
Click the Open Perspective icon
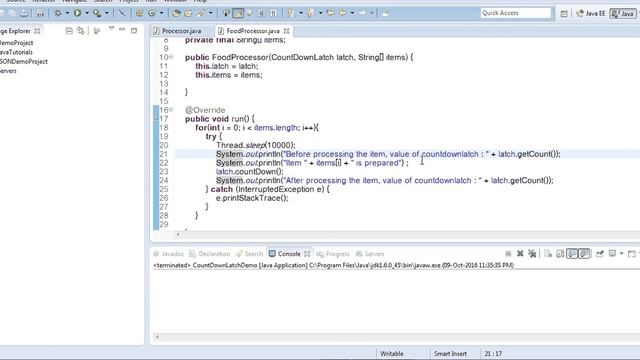point(564,13)
